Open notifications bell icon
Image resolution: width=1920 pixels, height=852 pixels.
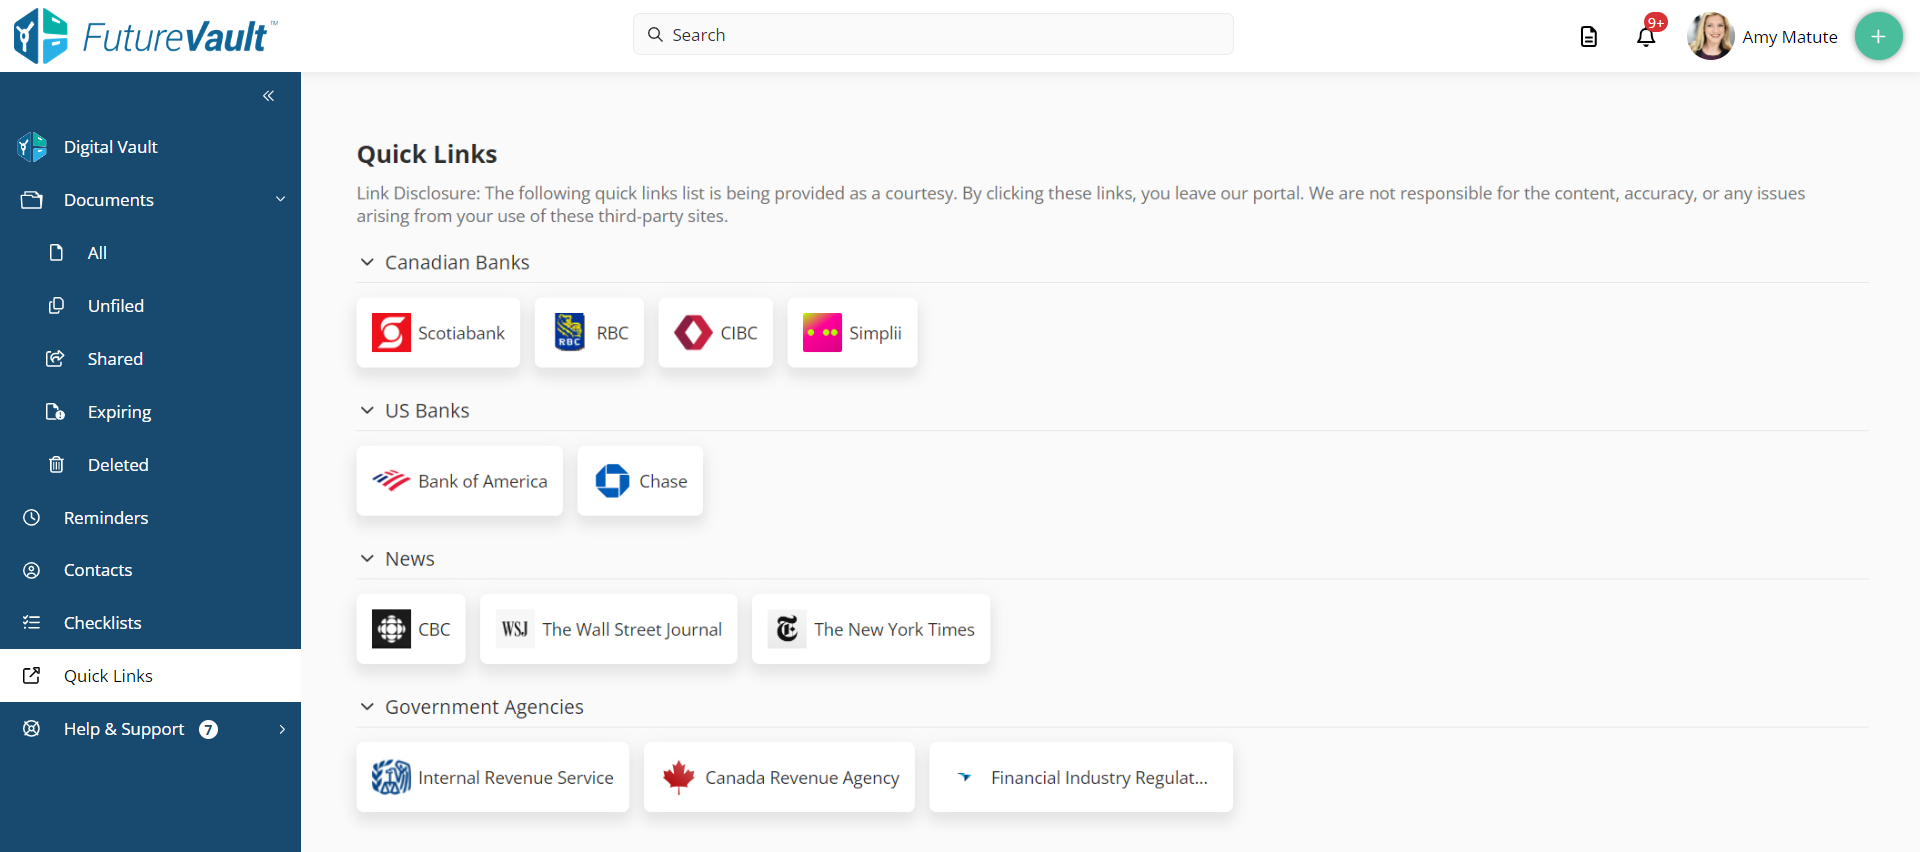pos(1646,37)
